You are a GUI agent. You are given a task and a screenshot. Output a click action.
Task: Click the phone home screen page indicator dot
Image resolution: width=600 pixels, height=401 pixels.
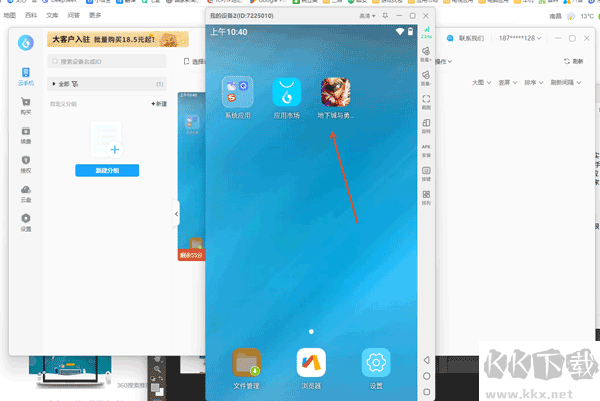click(x=311, y=331)
